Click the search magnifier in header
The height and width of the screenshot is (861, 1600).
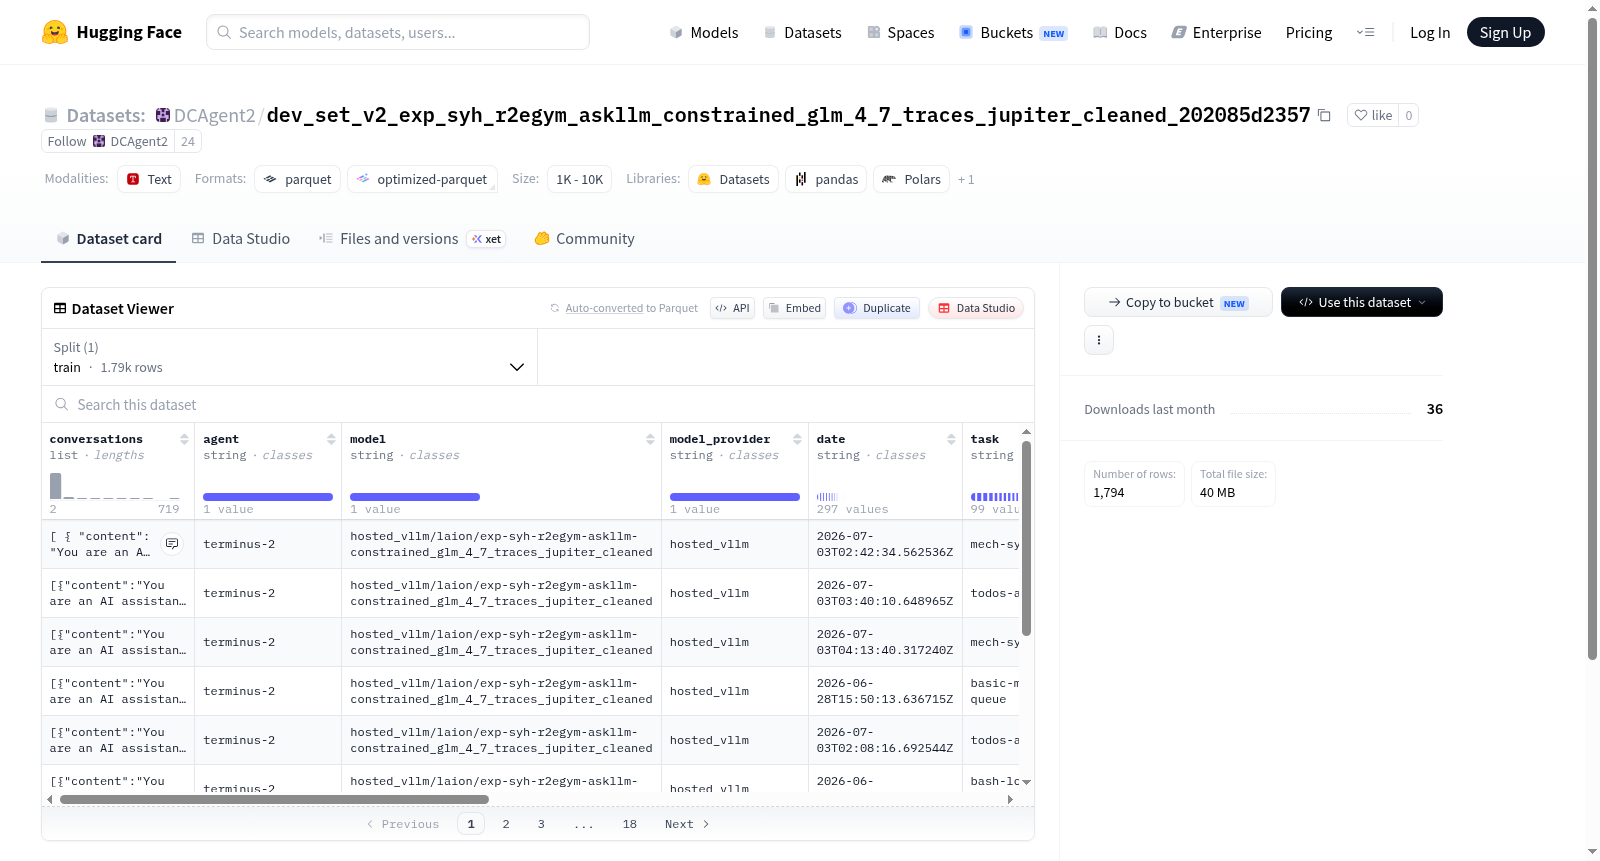point(224,32)
